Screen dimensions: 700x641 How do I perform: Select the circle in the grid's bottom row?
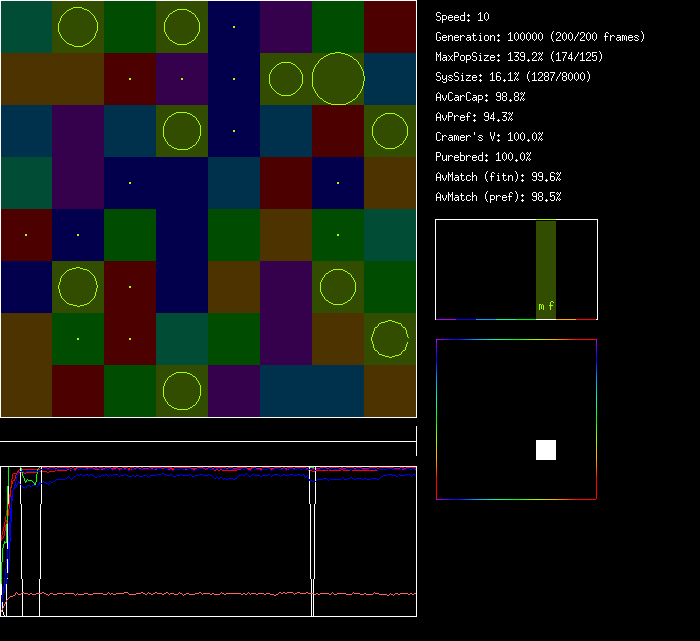click(x=182, y=391)
